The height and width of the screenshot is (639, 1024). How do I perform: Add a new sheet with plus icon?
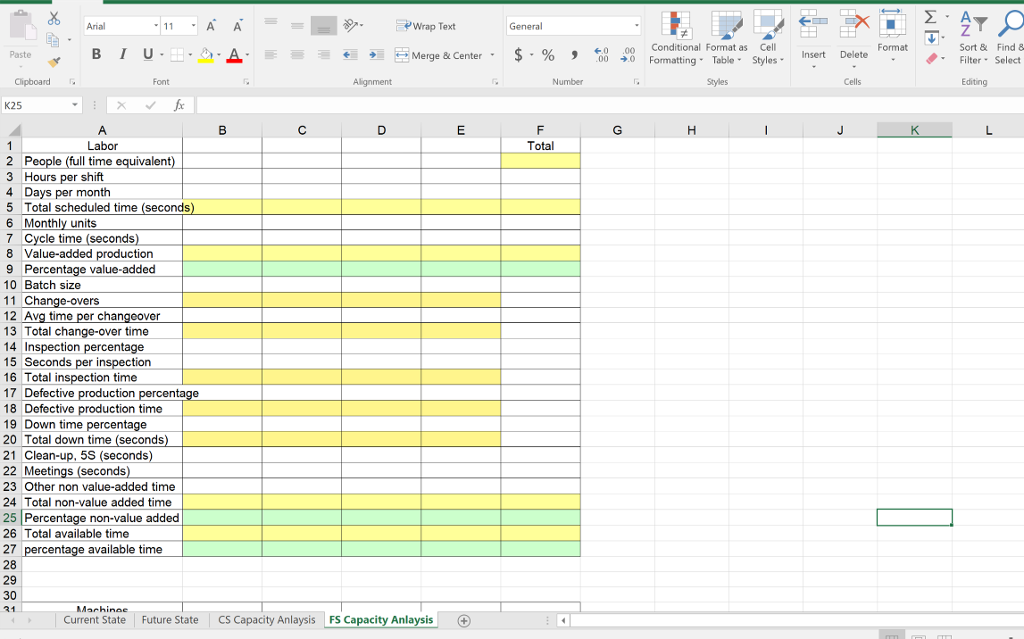click(x=464, y=621)
